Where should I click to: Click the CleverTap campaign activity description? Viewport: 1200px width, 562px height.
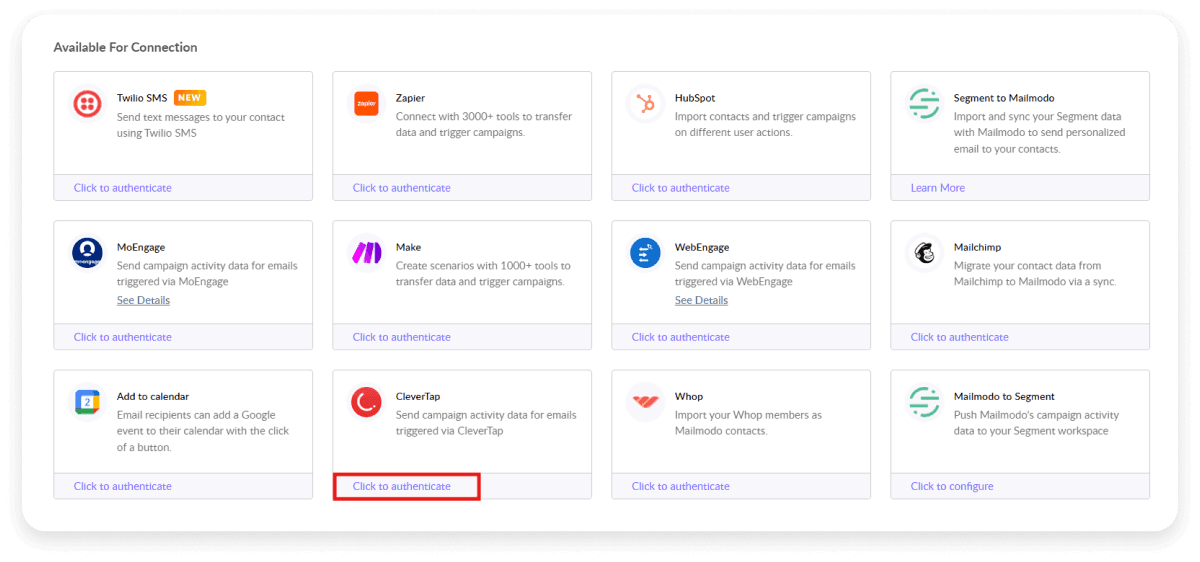coord(486,423)
